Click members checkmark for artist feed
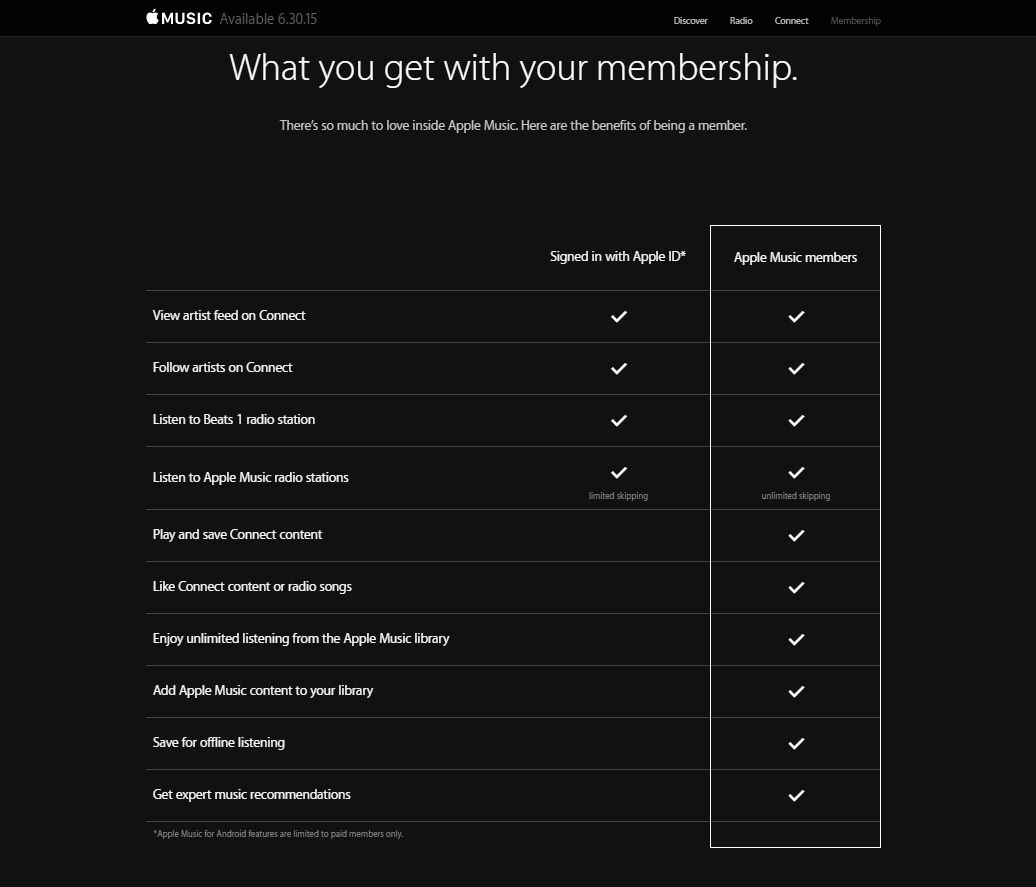The height and width of the screenshot is (887, 1036). click(796, 316)
